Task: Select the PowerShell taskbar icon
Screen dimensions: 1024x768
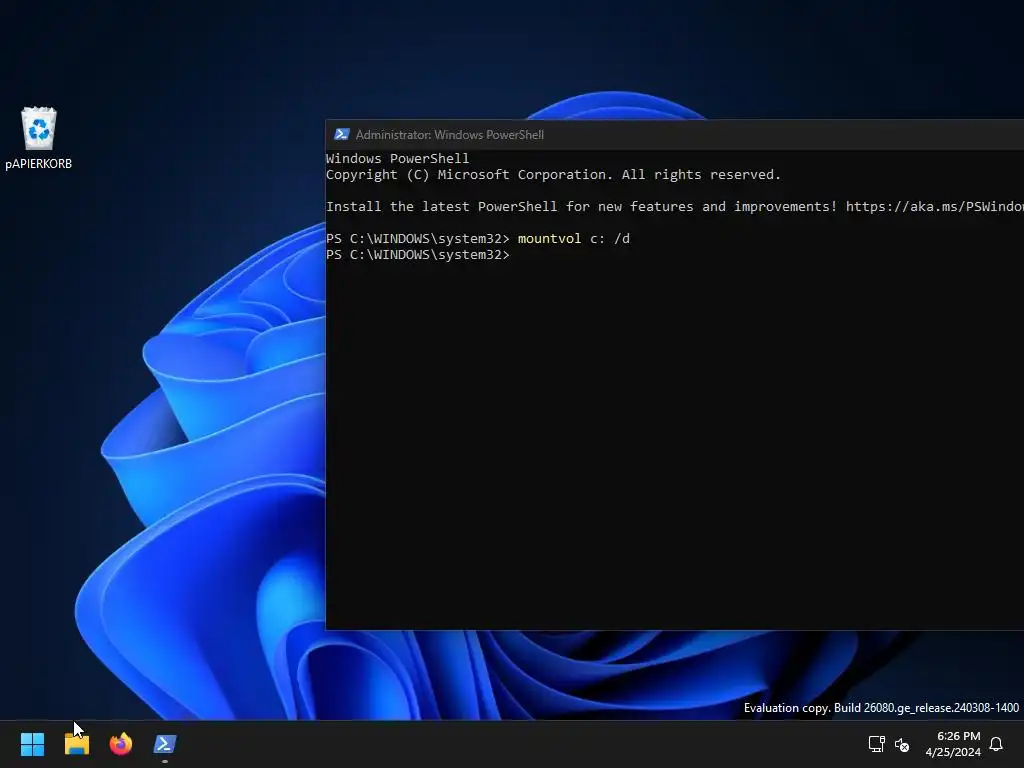Action: (165, 744)
